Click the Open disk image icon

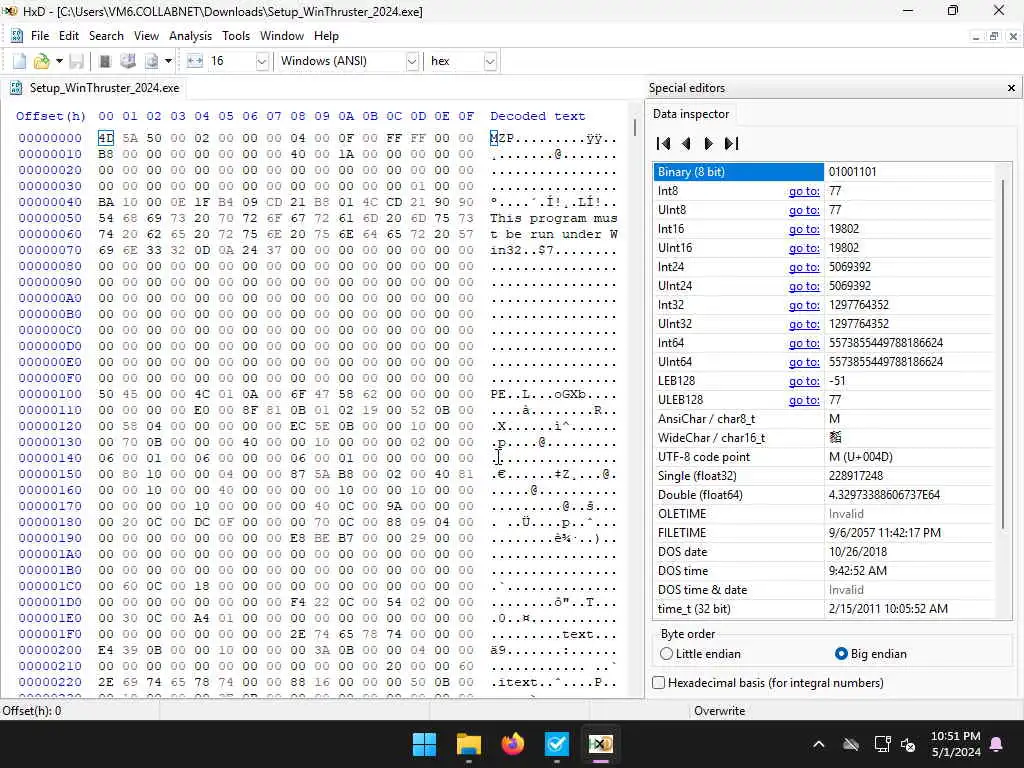pyautogui.click(x=152, y=61)
